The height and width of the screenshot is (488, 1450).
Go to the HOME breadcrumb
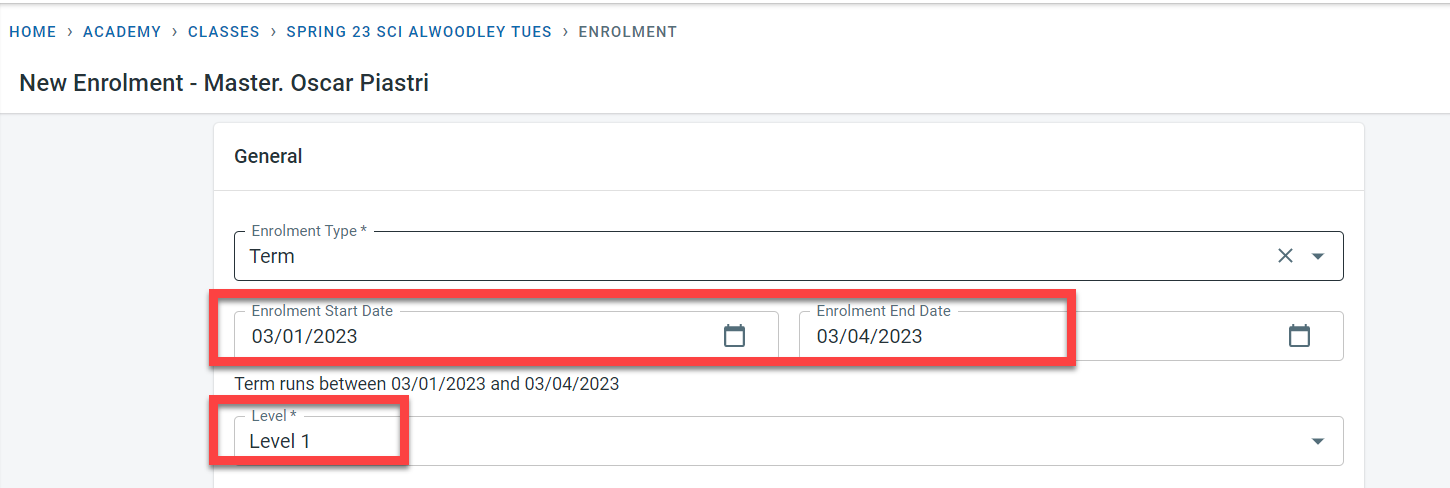(33, 32)
